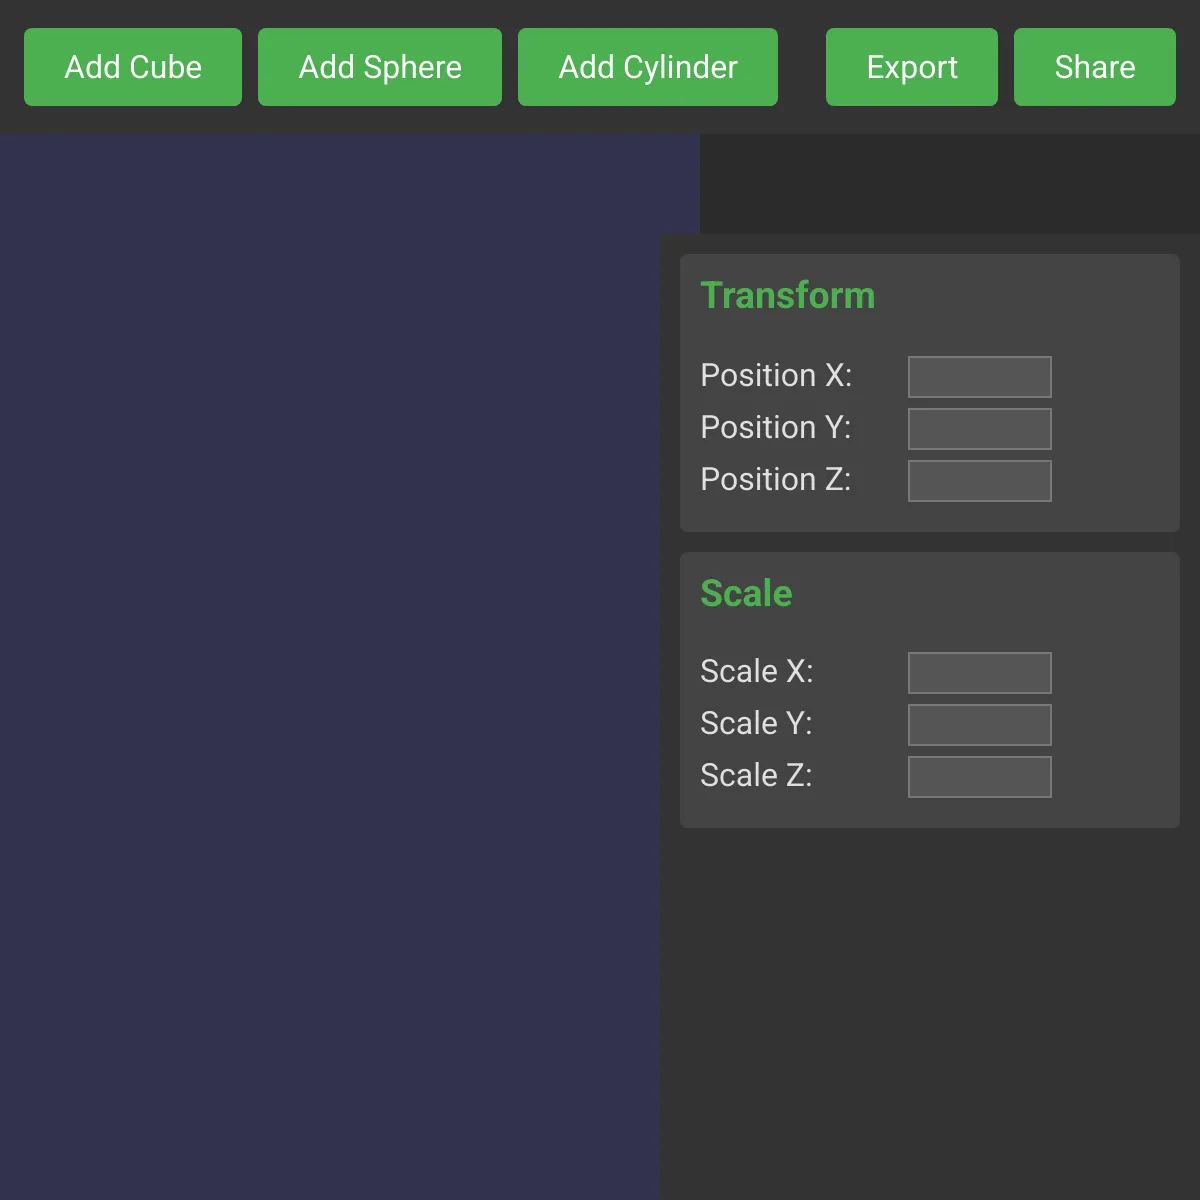Open the Export button
Screen dimensions: 1200x1200
[x=912, y=67]
